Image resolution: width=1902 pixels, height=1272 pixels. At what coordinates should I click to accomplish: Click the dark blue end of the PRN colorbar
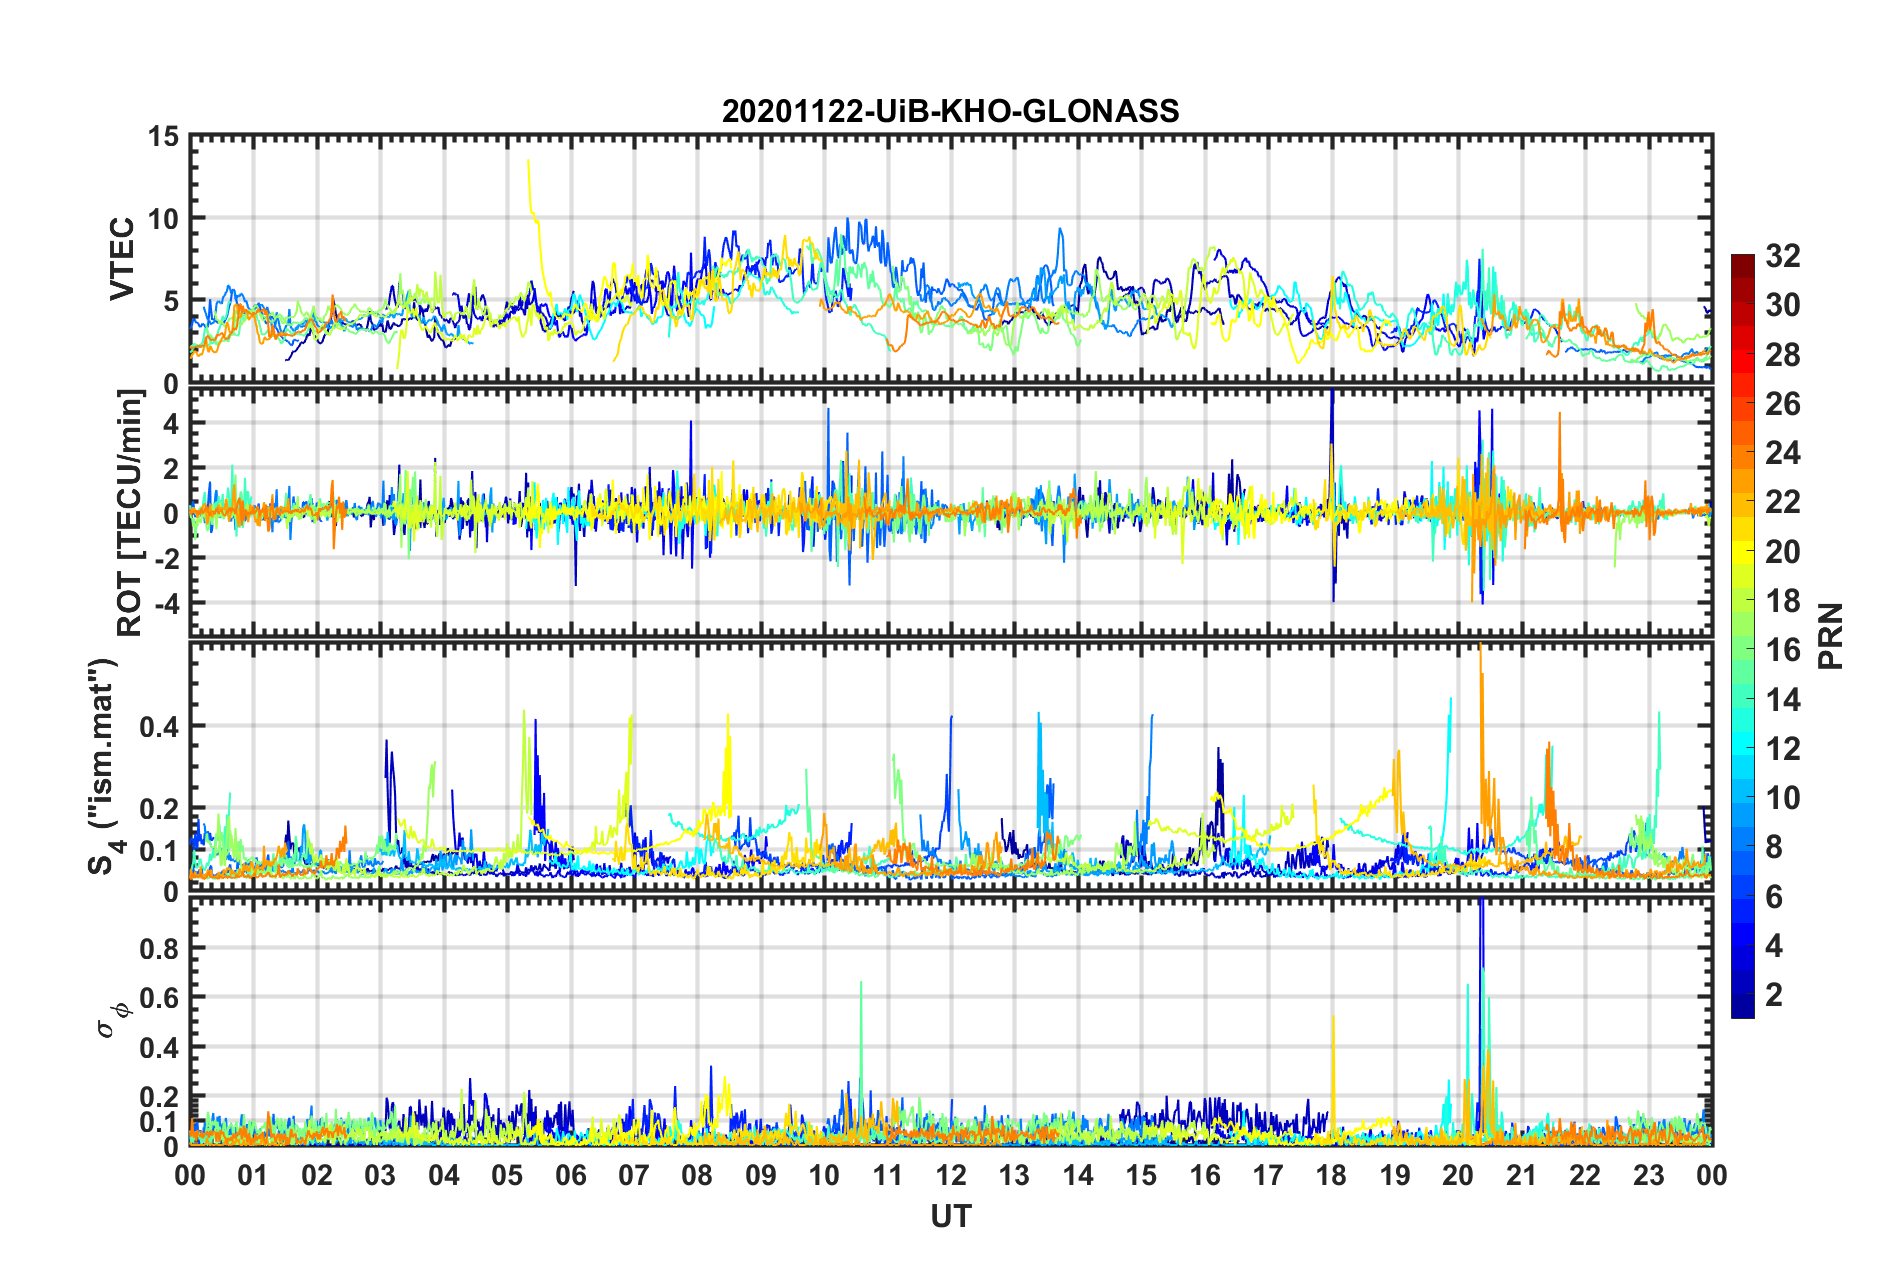(1742, 1008)
